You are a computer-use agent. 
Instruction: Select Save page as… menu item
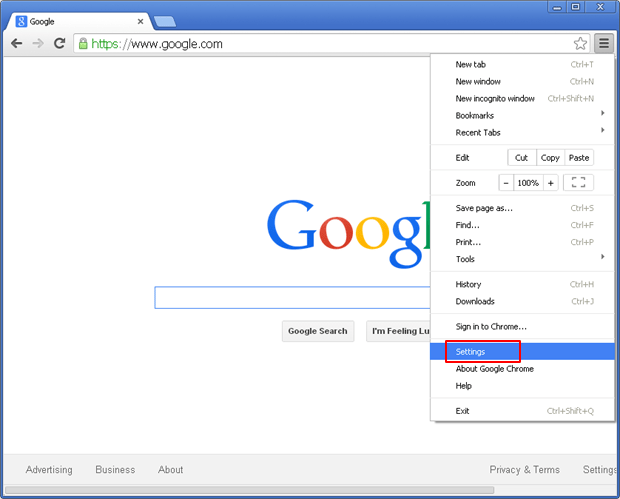point(523,208)
